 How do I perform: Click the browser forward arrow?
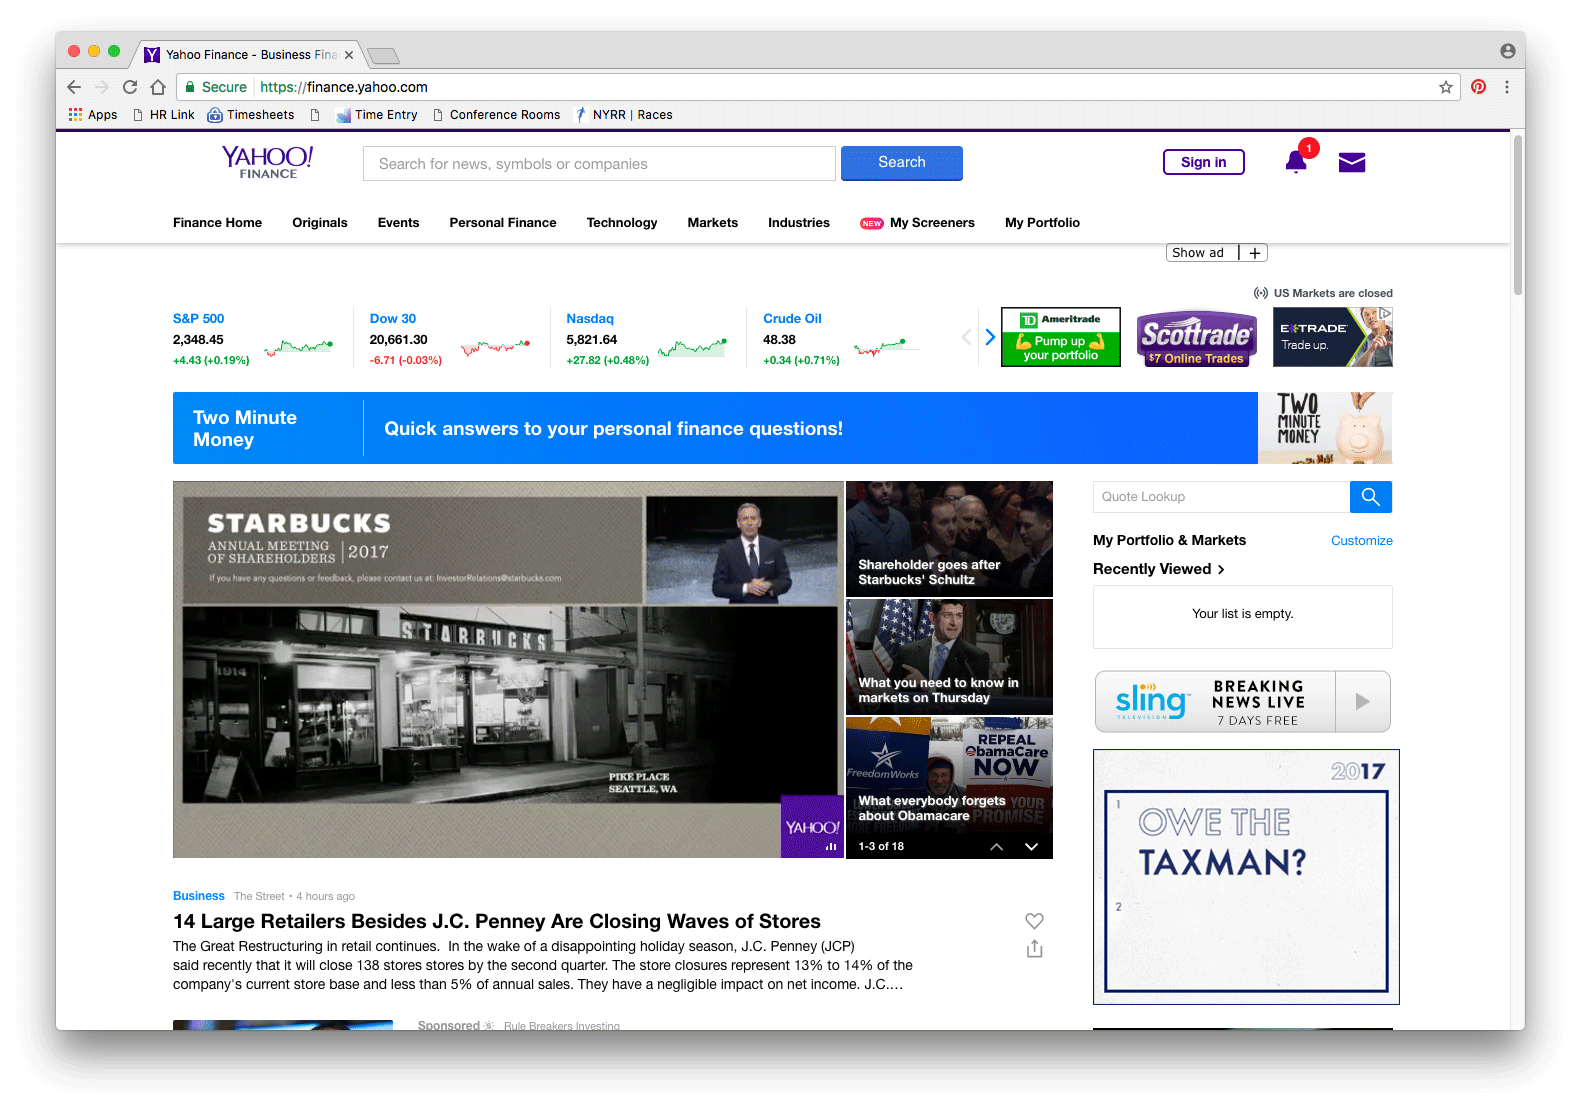pyautogui.click(x=102, y=87)
